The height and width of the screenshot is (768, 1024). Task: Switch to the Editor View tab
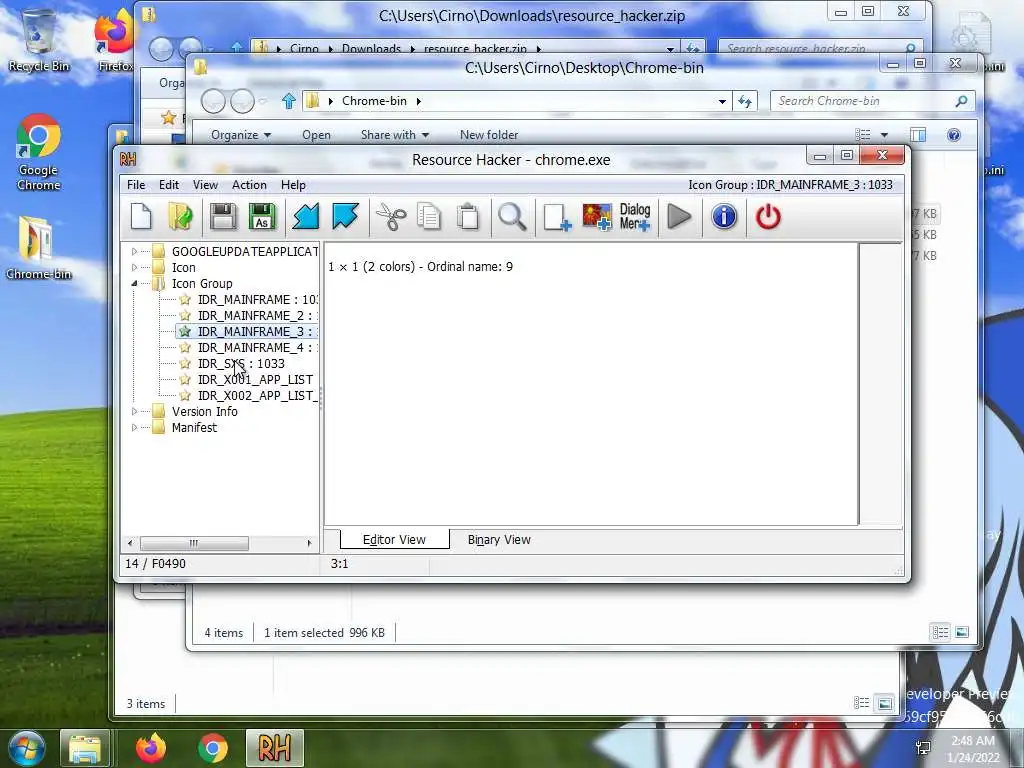pos(394,539)
